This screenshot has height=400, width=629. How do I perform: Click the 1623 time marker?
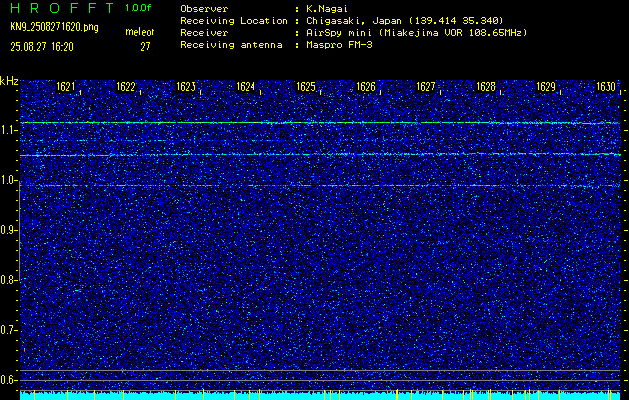(186, 86)
